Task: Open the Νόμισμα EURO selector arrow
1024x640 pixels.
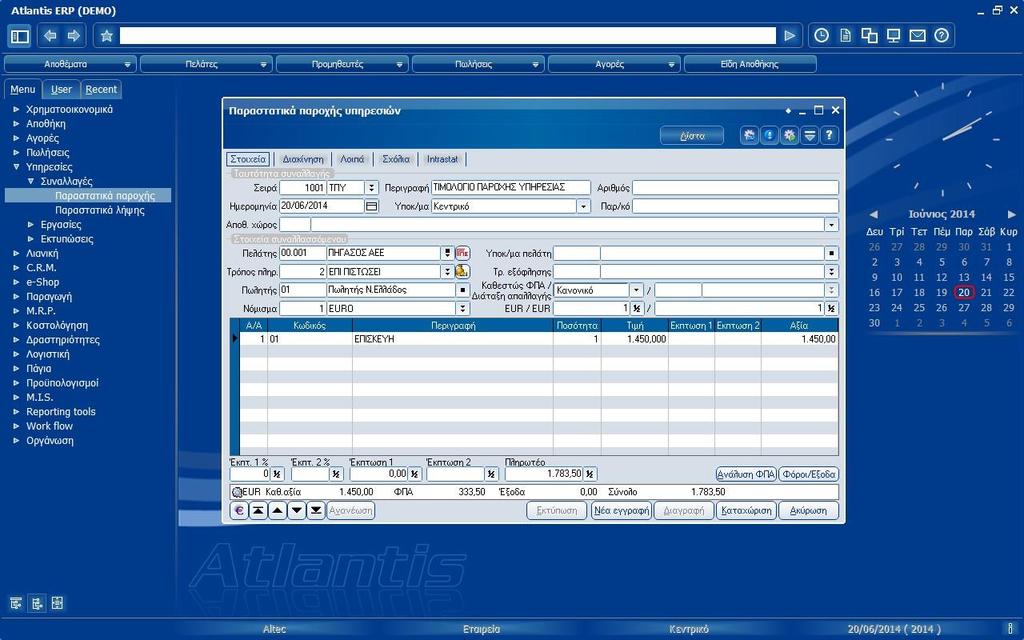Action: click(x=462, y=308)
